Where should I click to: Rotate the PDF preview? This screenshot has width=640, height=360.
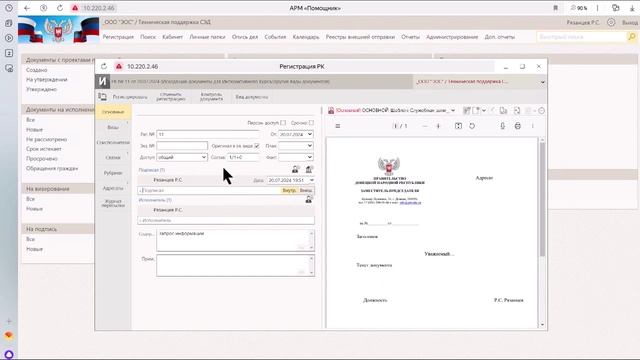(x=472, y=126)
